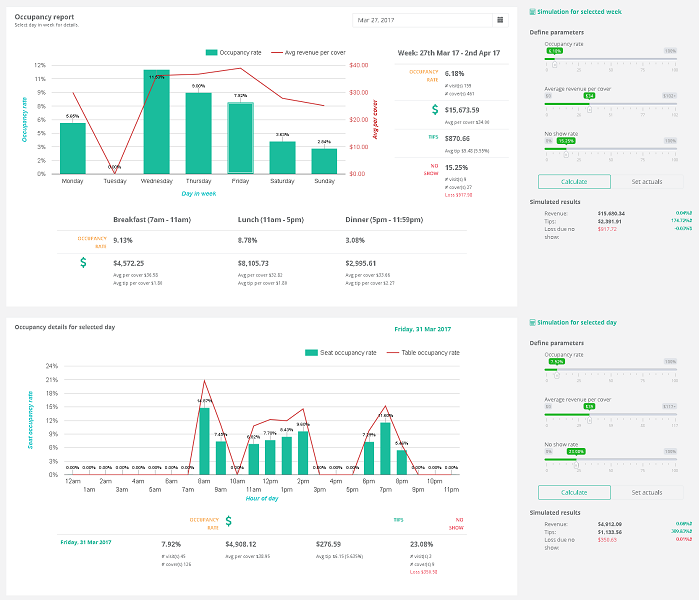Click Set actuals in weekly simulation
This screenshot has height=600, width=699.
pos(646,182)
